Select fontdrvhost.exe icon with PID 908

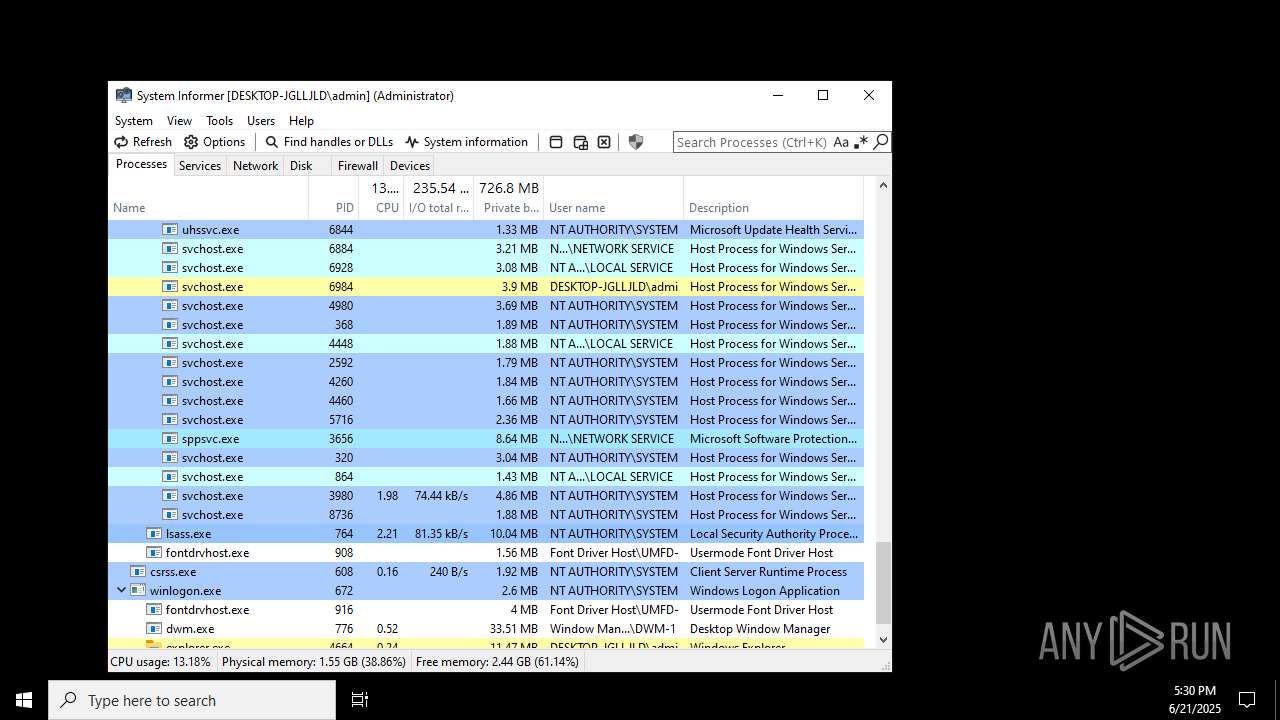(154, 553)
